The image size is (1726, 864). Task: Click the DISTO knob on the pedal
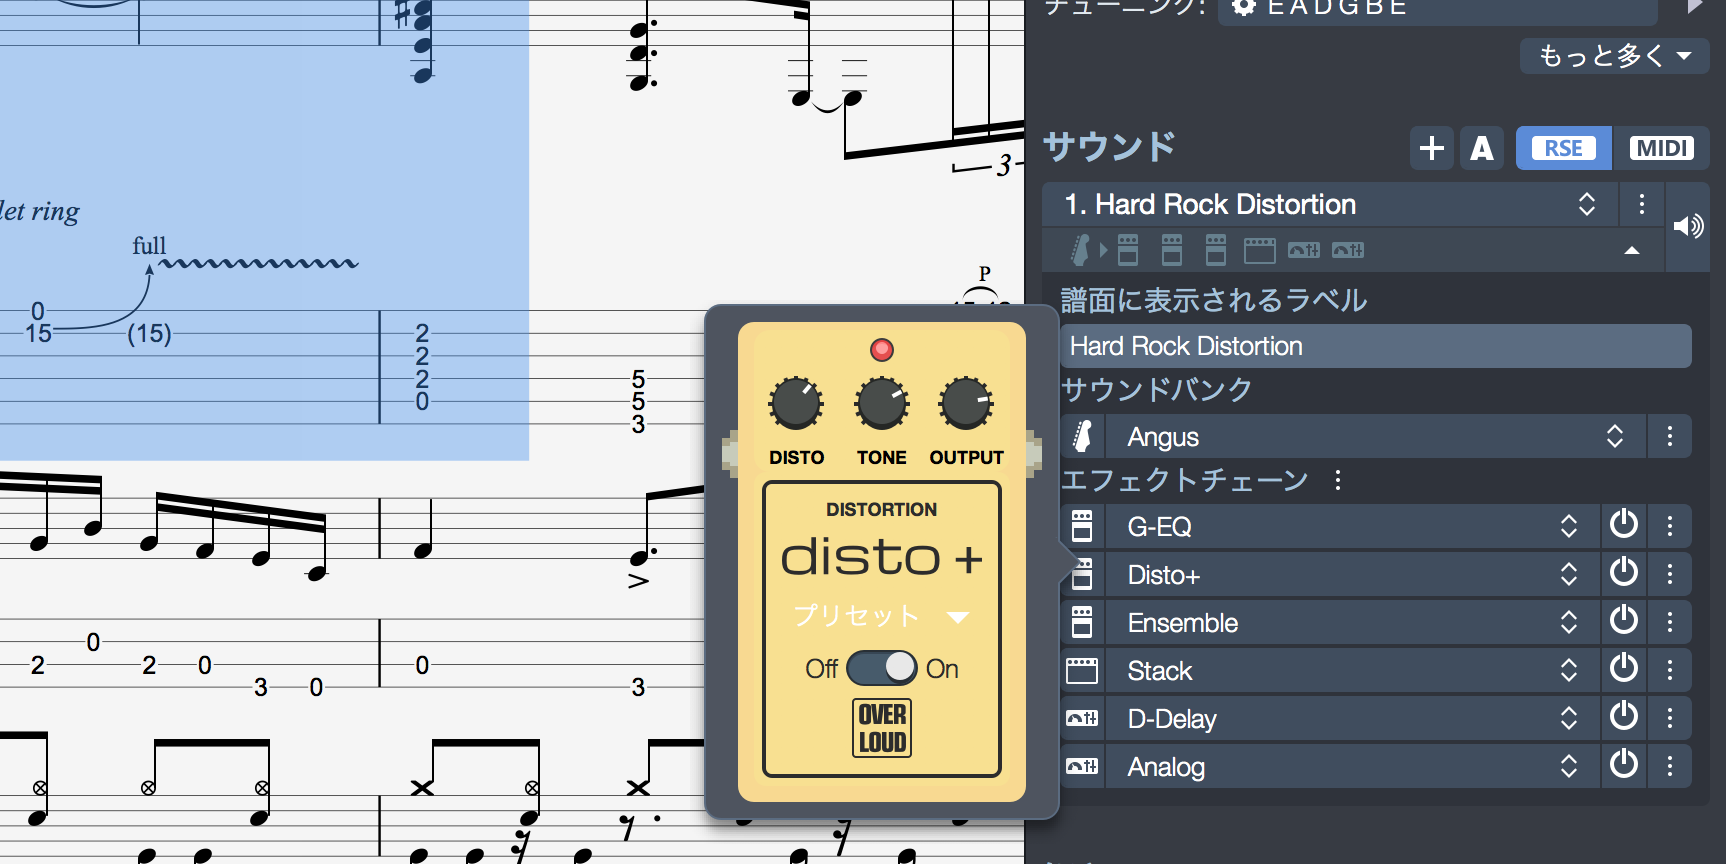click(796, 403)
